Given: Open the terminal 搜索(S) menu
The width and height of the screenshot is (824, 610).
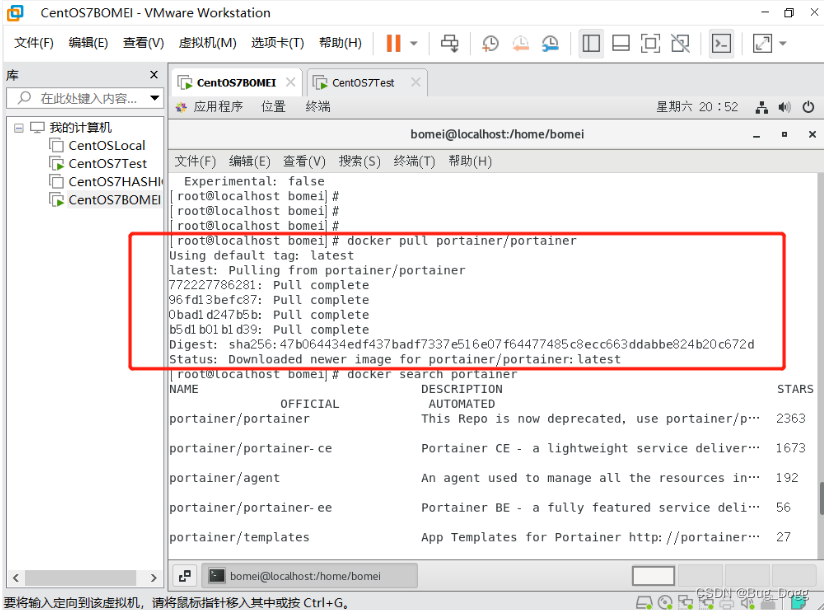Looking at the screenshot, I should pos(359,161).
